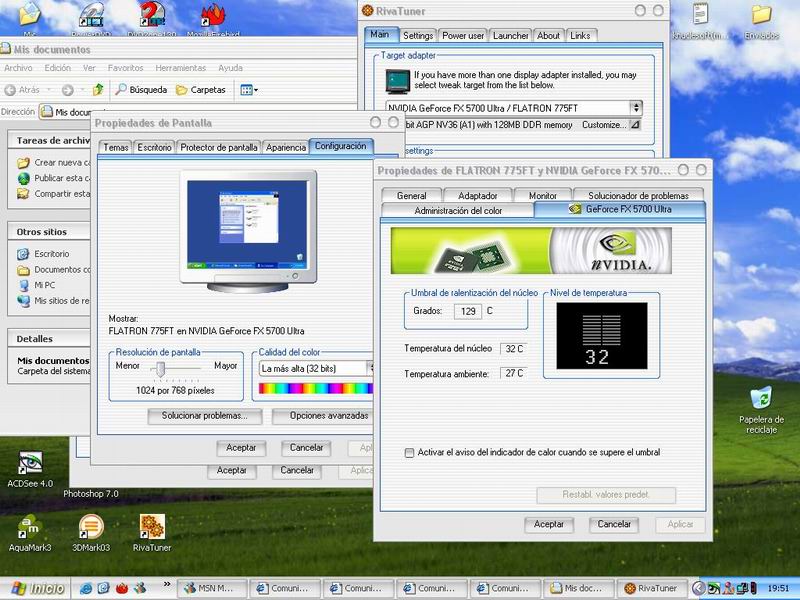The width and height of the screenshot is (800, 600).
Task: Expand hidden system tray icons arrow
Action: pyautogui.click(x=699, y=588)
